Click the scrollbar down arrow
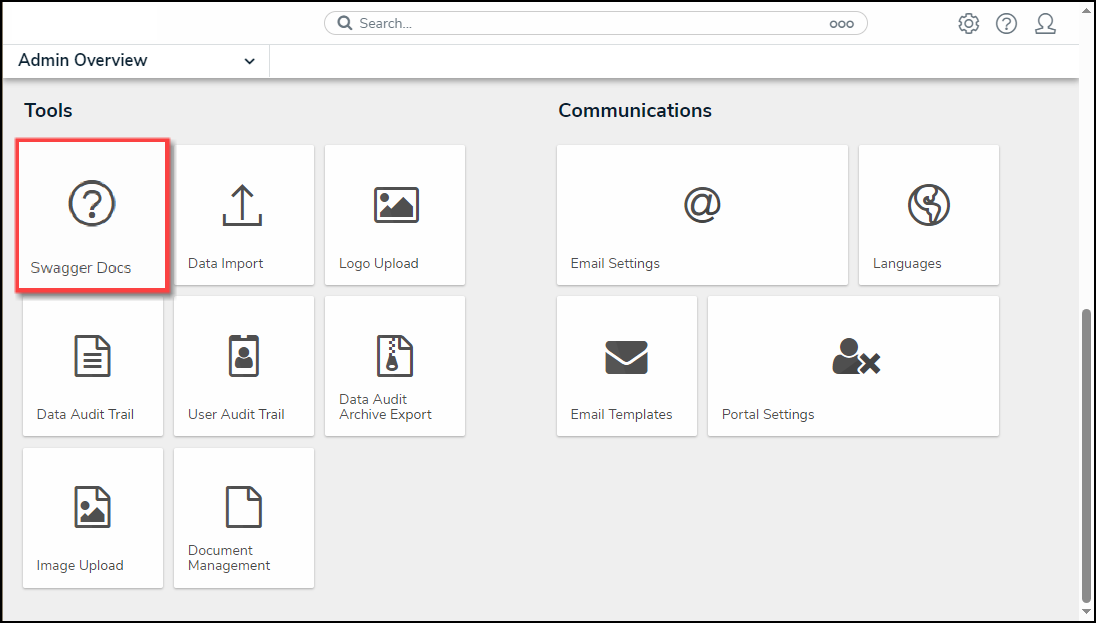 point(1086,609)
